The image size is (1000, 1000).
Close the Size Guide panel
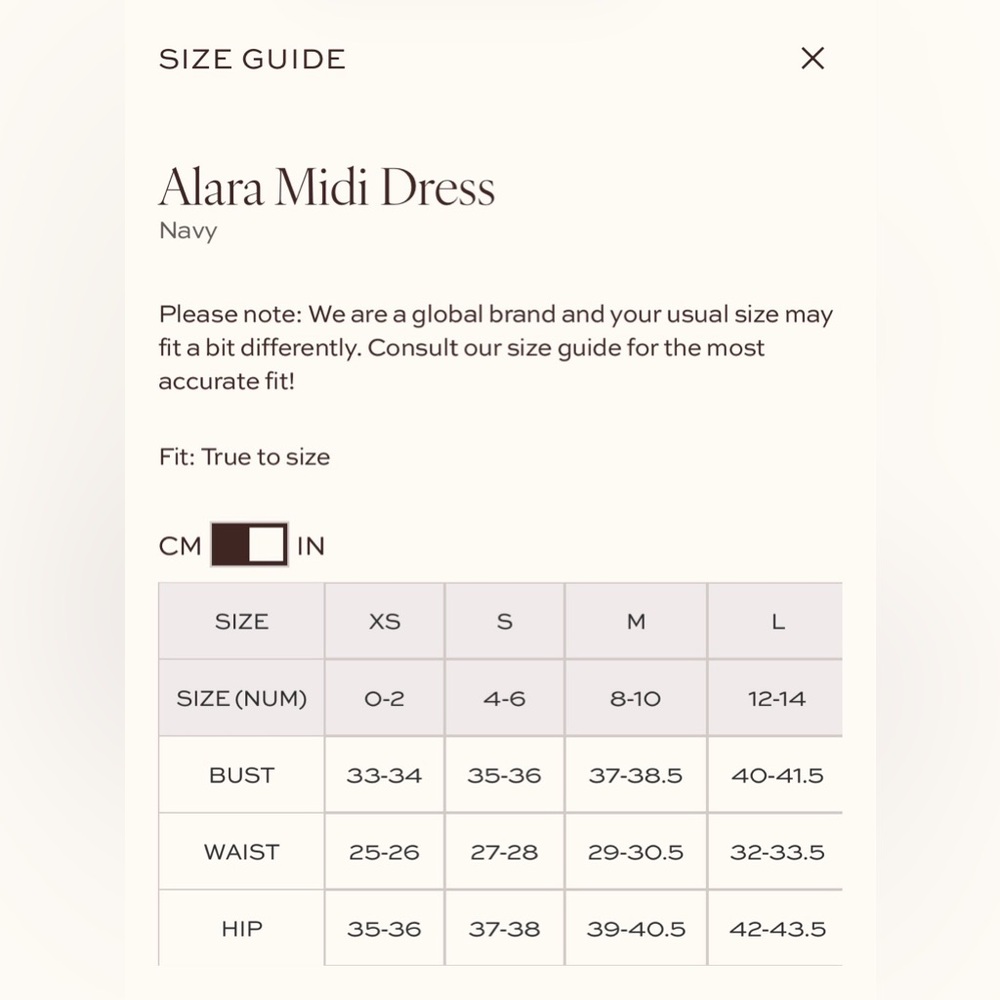(x=813, y=58)
